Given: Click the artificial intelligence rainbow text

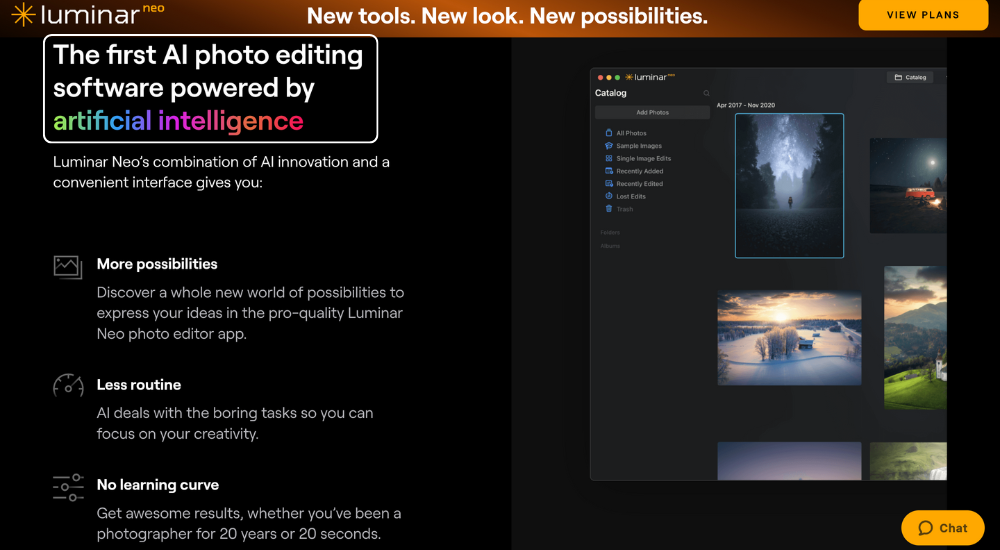Looking at the screenshot, I should [178, 121].
